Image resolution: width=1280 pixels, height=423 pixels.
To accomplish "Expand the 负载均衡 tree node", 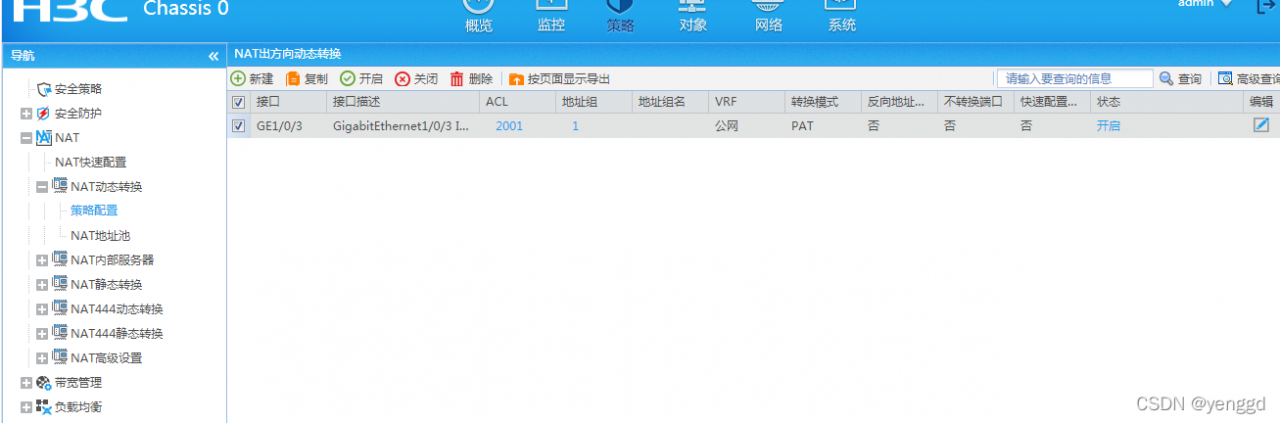I will (26, 407).
